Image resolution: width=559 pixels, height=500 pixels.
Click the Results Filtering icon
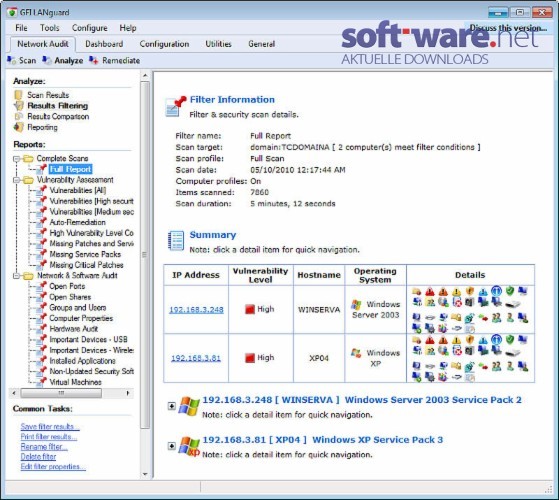pos(19,106)
